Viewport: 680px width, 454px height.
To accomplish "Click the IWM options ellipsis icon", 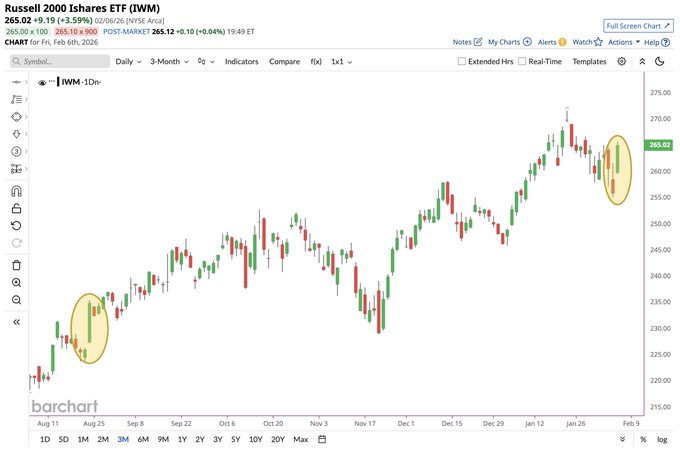I will [x=52, y=81].
